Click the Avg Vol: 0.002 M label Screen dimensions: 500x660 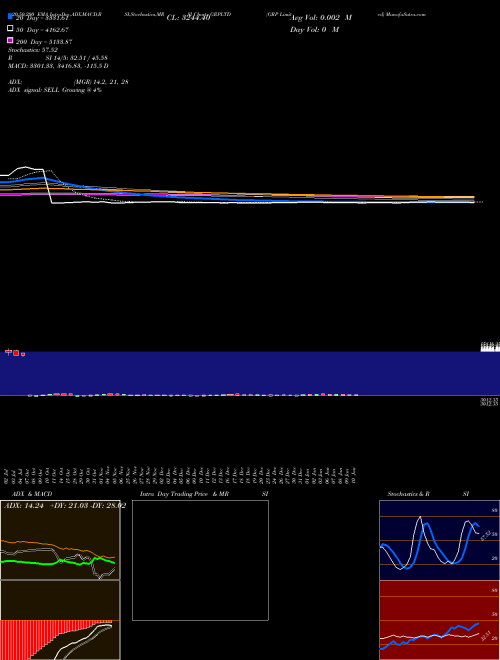click(321, 18)
